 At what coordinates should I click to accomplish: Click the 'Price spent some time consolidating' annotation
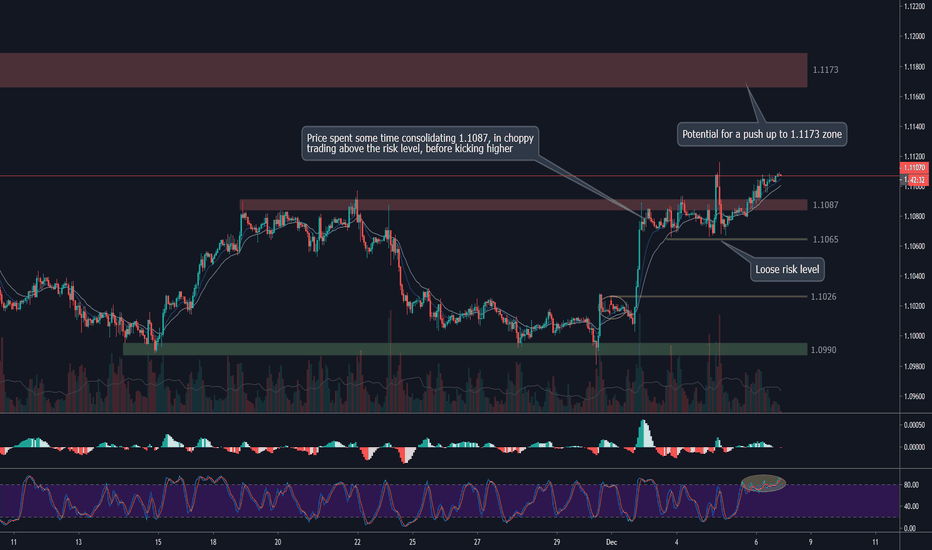(419, 143)
